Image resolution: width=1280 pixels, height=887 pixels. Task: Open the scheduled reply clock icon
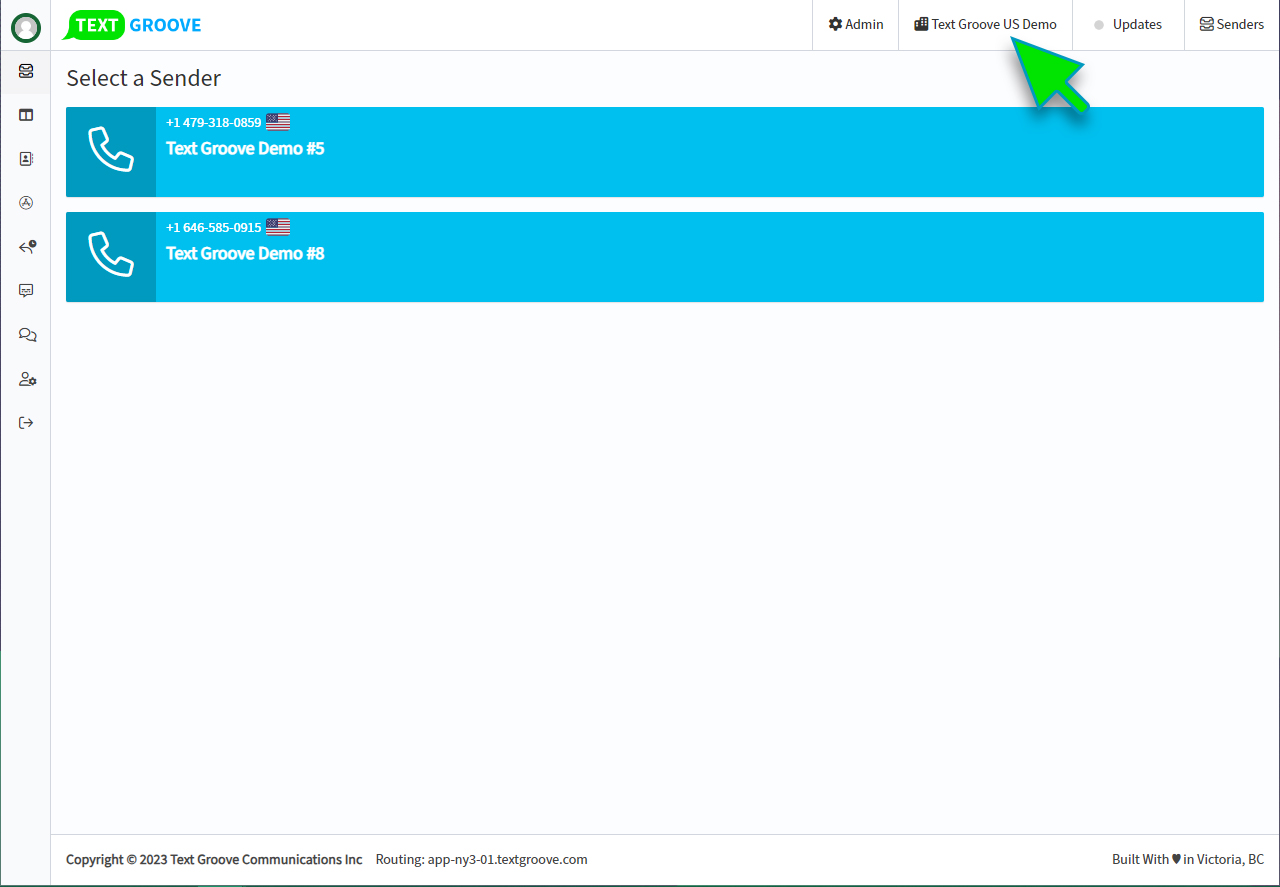tap(27, 247)
